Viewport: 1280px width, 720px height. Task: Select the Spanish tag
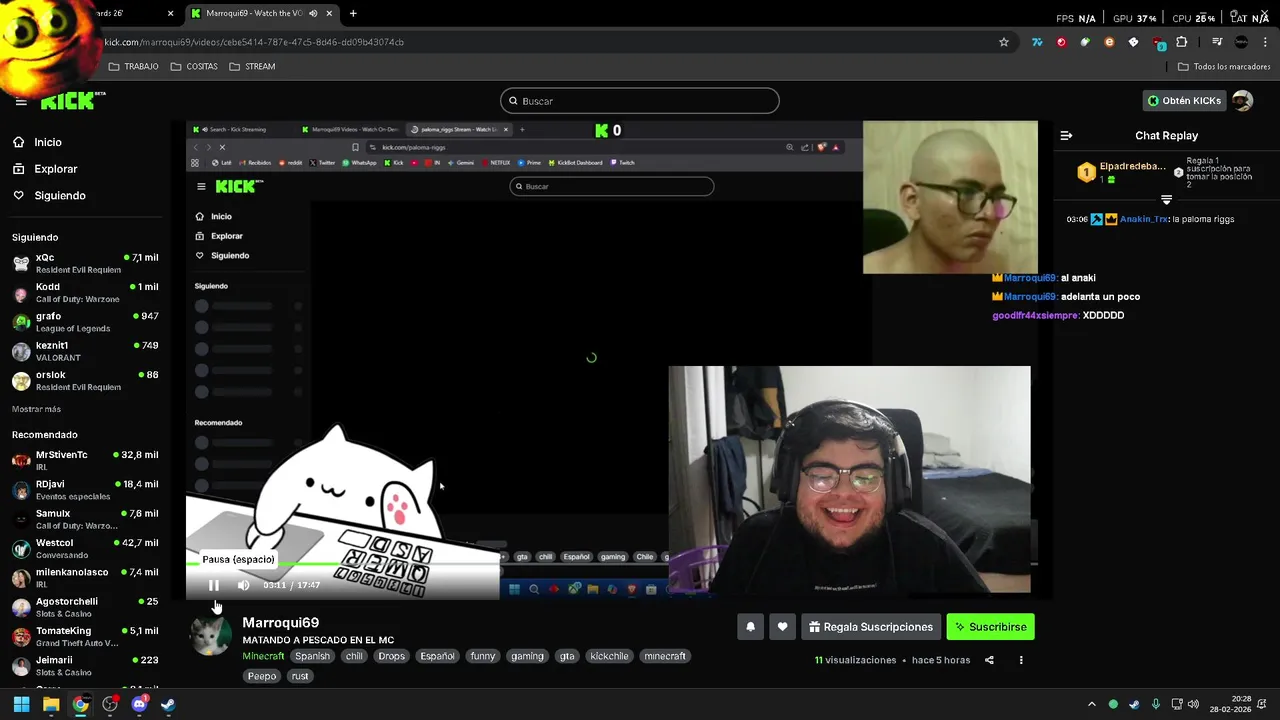[312, 656]
